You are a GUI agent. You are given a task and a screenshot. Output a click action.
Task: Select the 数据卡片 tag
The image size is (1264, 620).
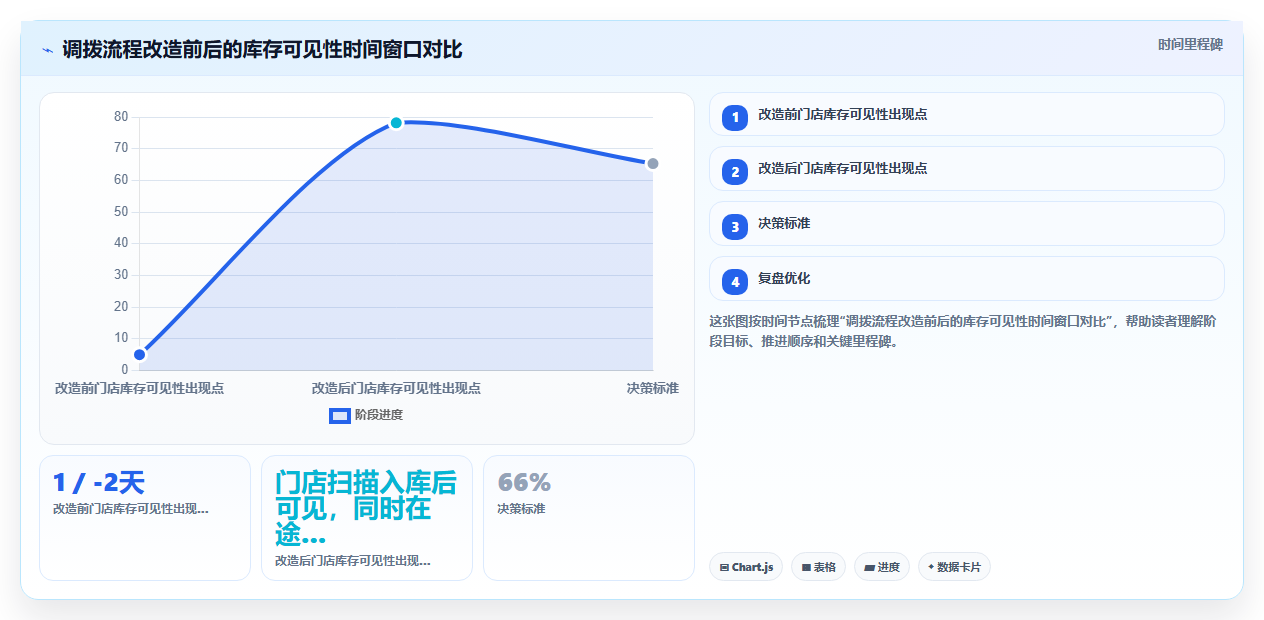pyautogui.click(x=954, y=567)
